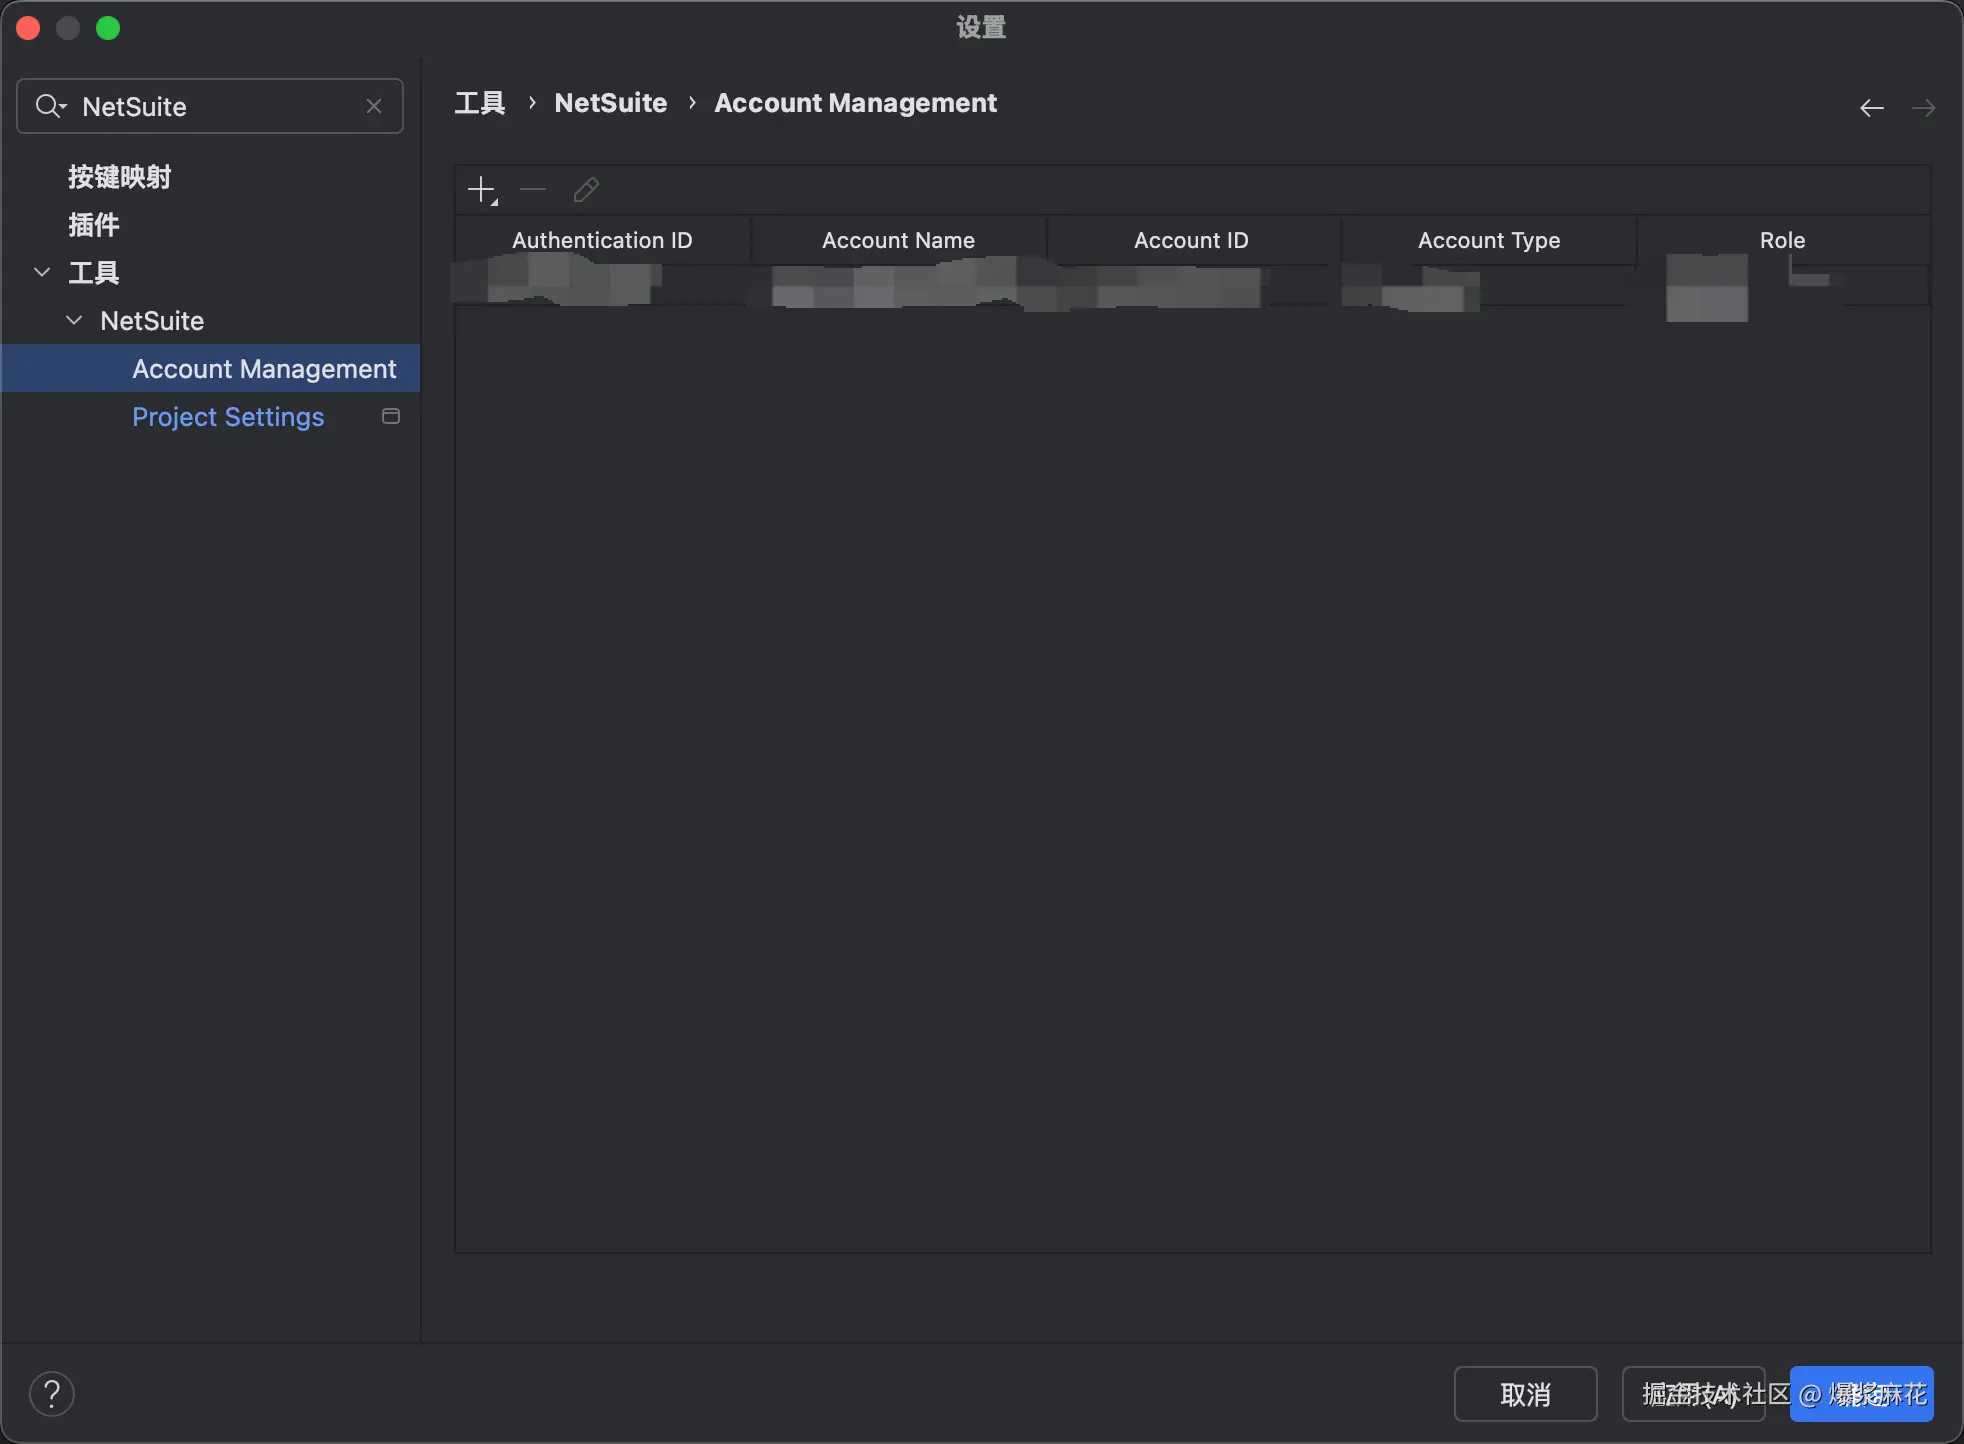Image resolution: width=1964 pixels, height=1444 pixels.
Task: Open Project Settings in sidebar
Action: 228,417
